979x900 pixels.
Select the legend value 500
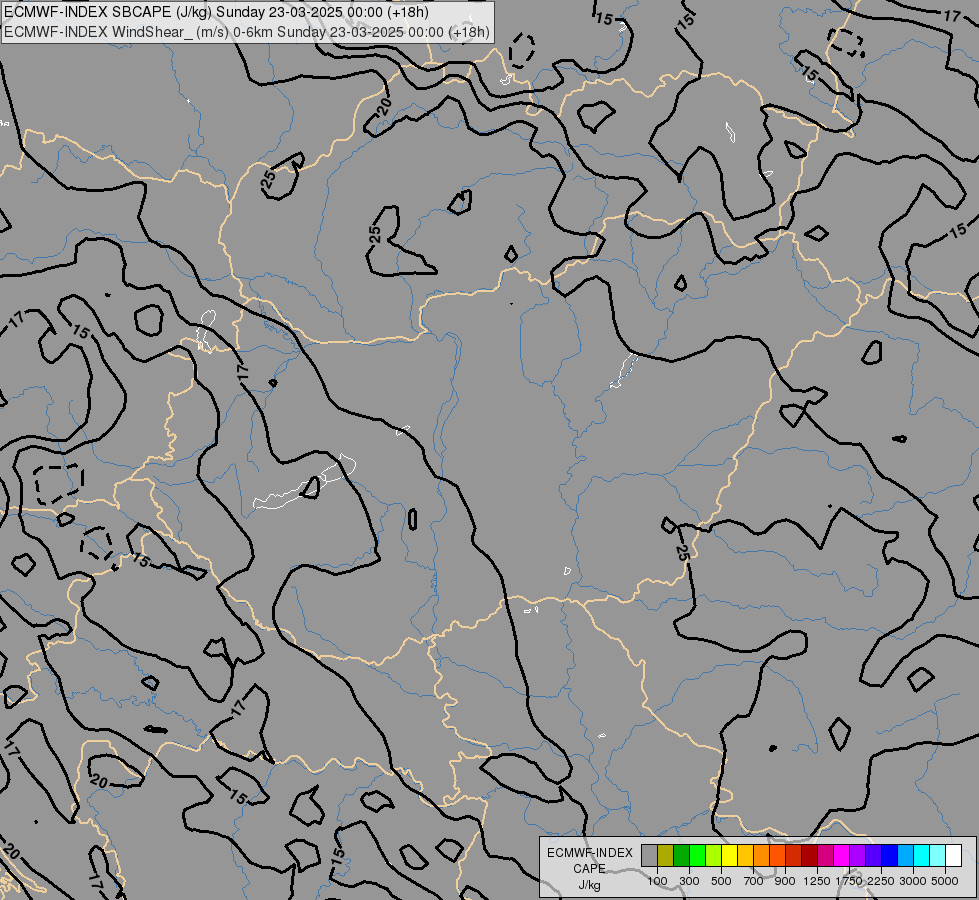[x=721, y=881]
